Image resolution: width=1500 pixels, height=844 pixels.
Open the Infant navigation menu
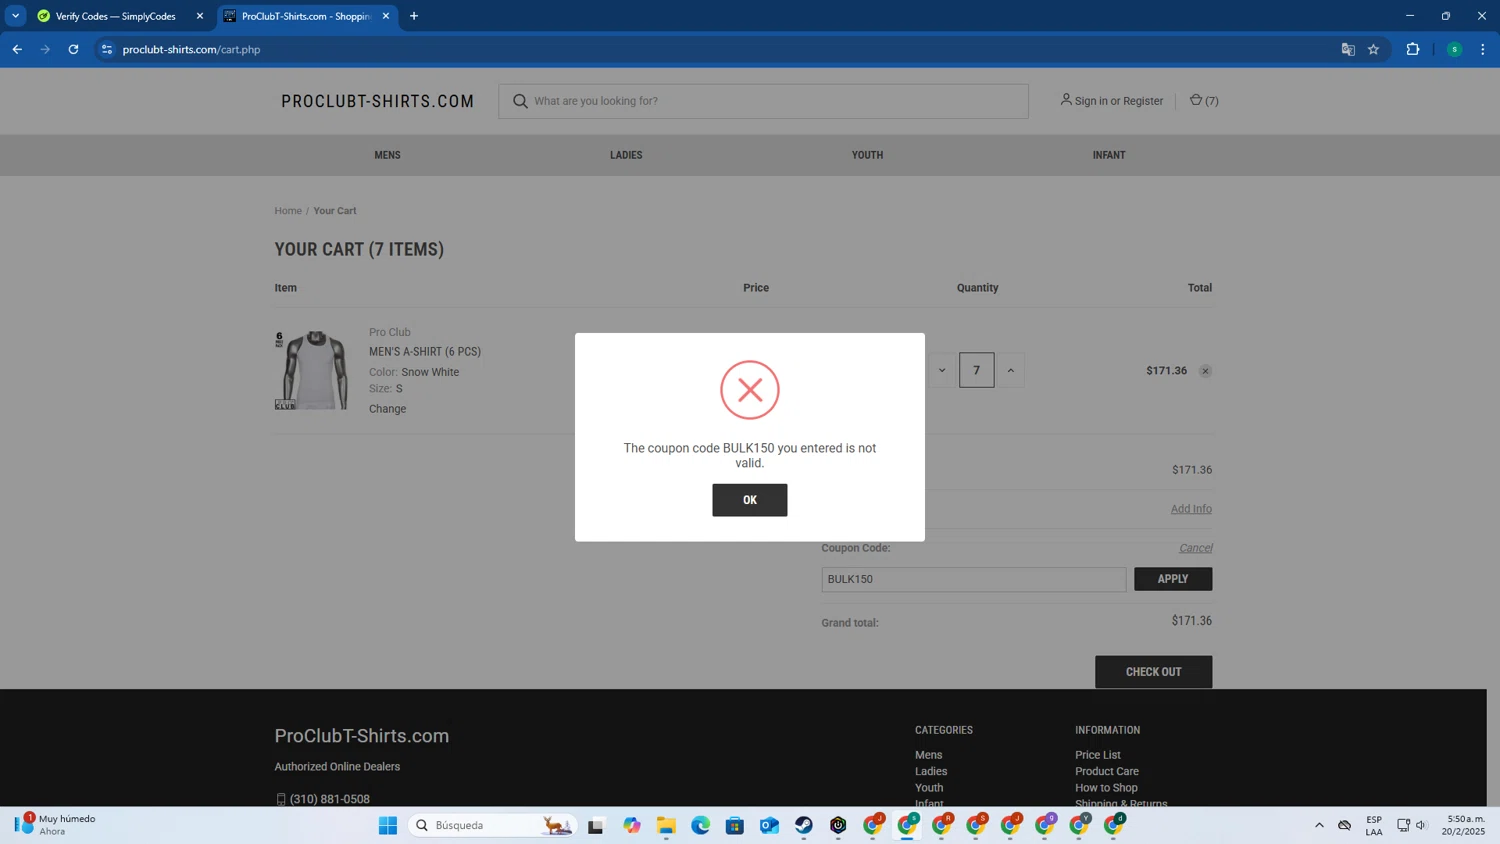(x=1109, y=155)
